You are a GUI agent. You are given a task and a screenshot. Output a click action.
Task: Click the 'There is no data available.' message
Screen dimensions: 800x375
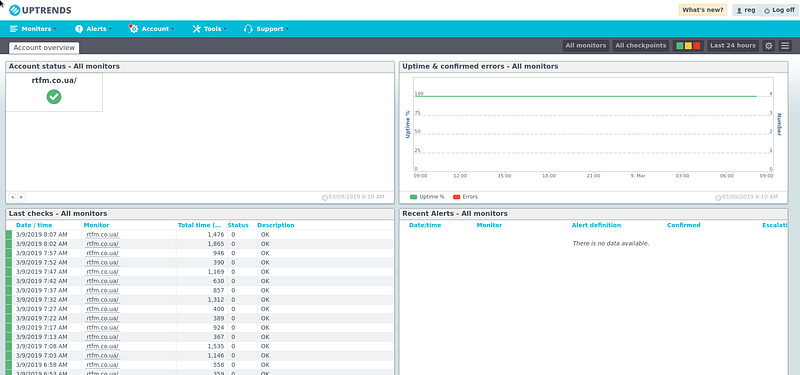point(611,244)
